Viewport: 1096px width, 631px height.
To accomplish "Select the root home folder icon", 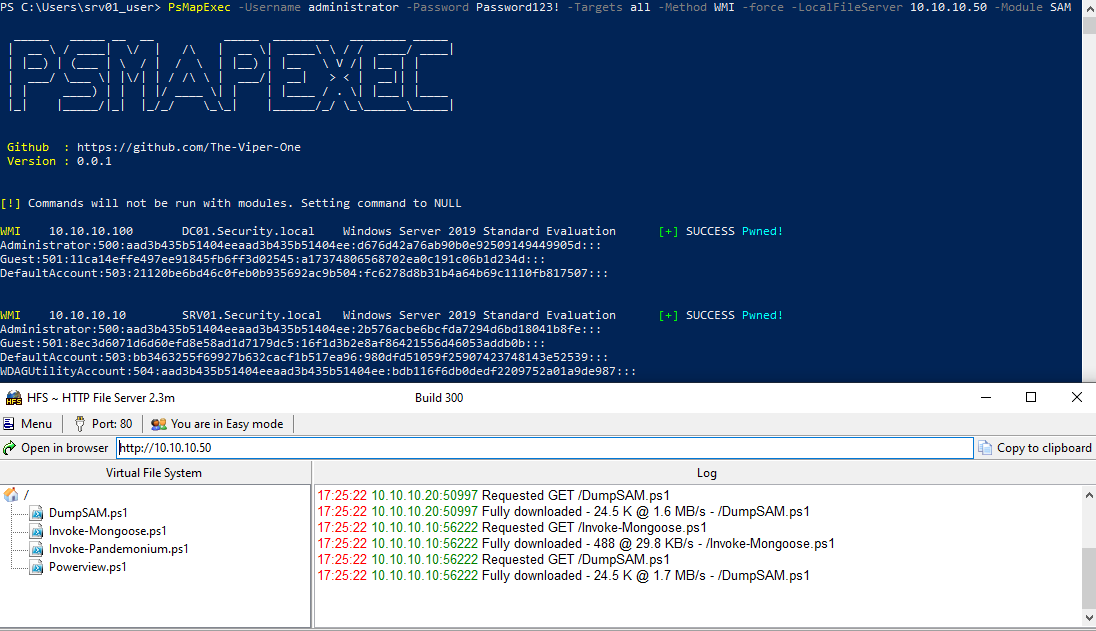I will [x=10, y=495].
